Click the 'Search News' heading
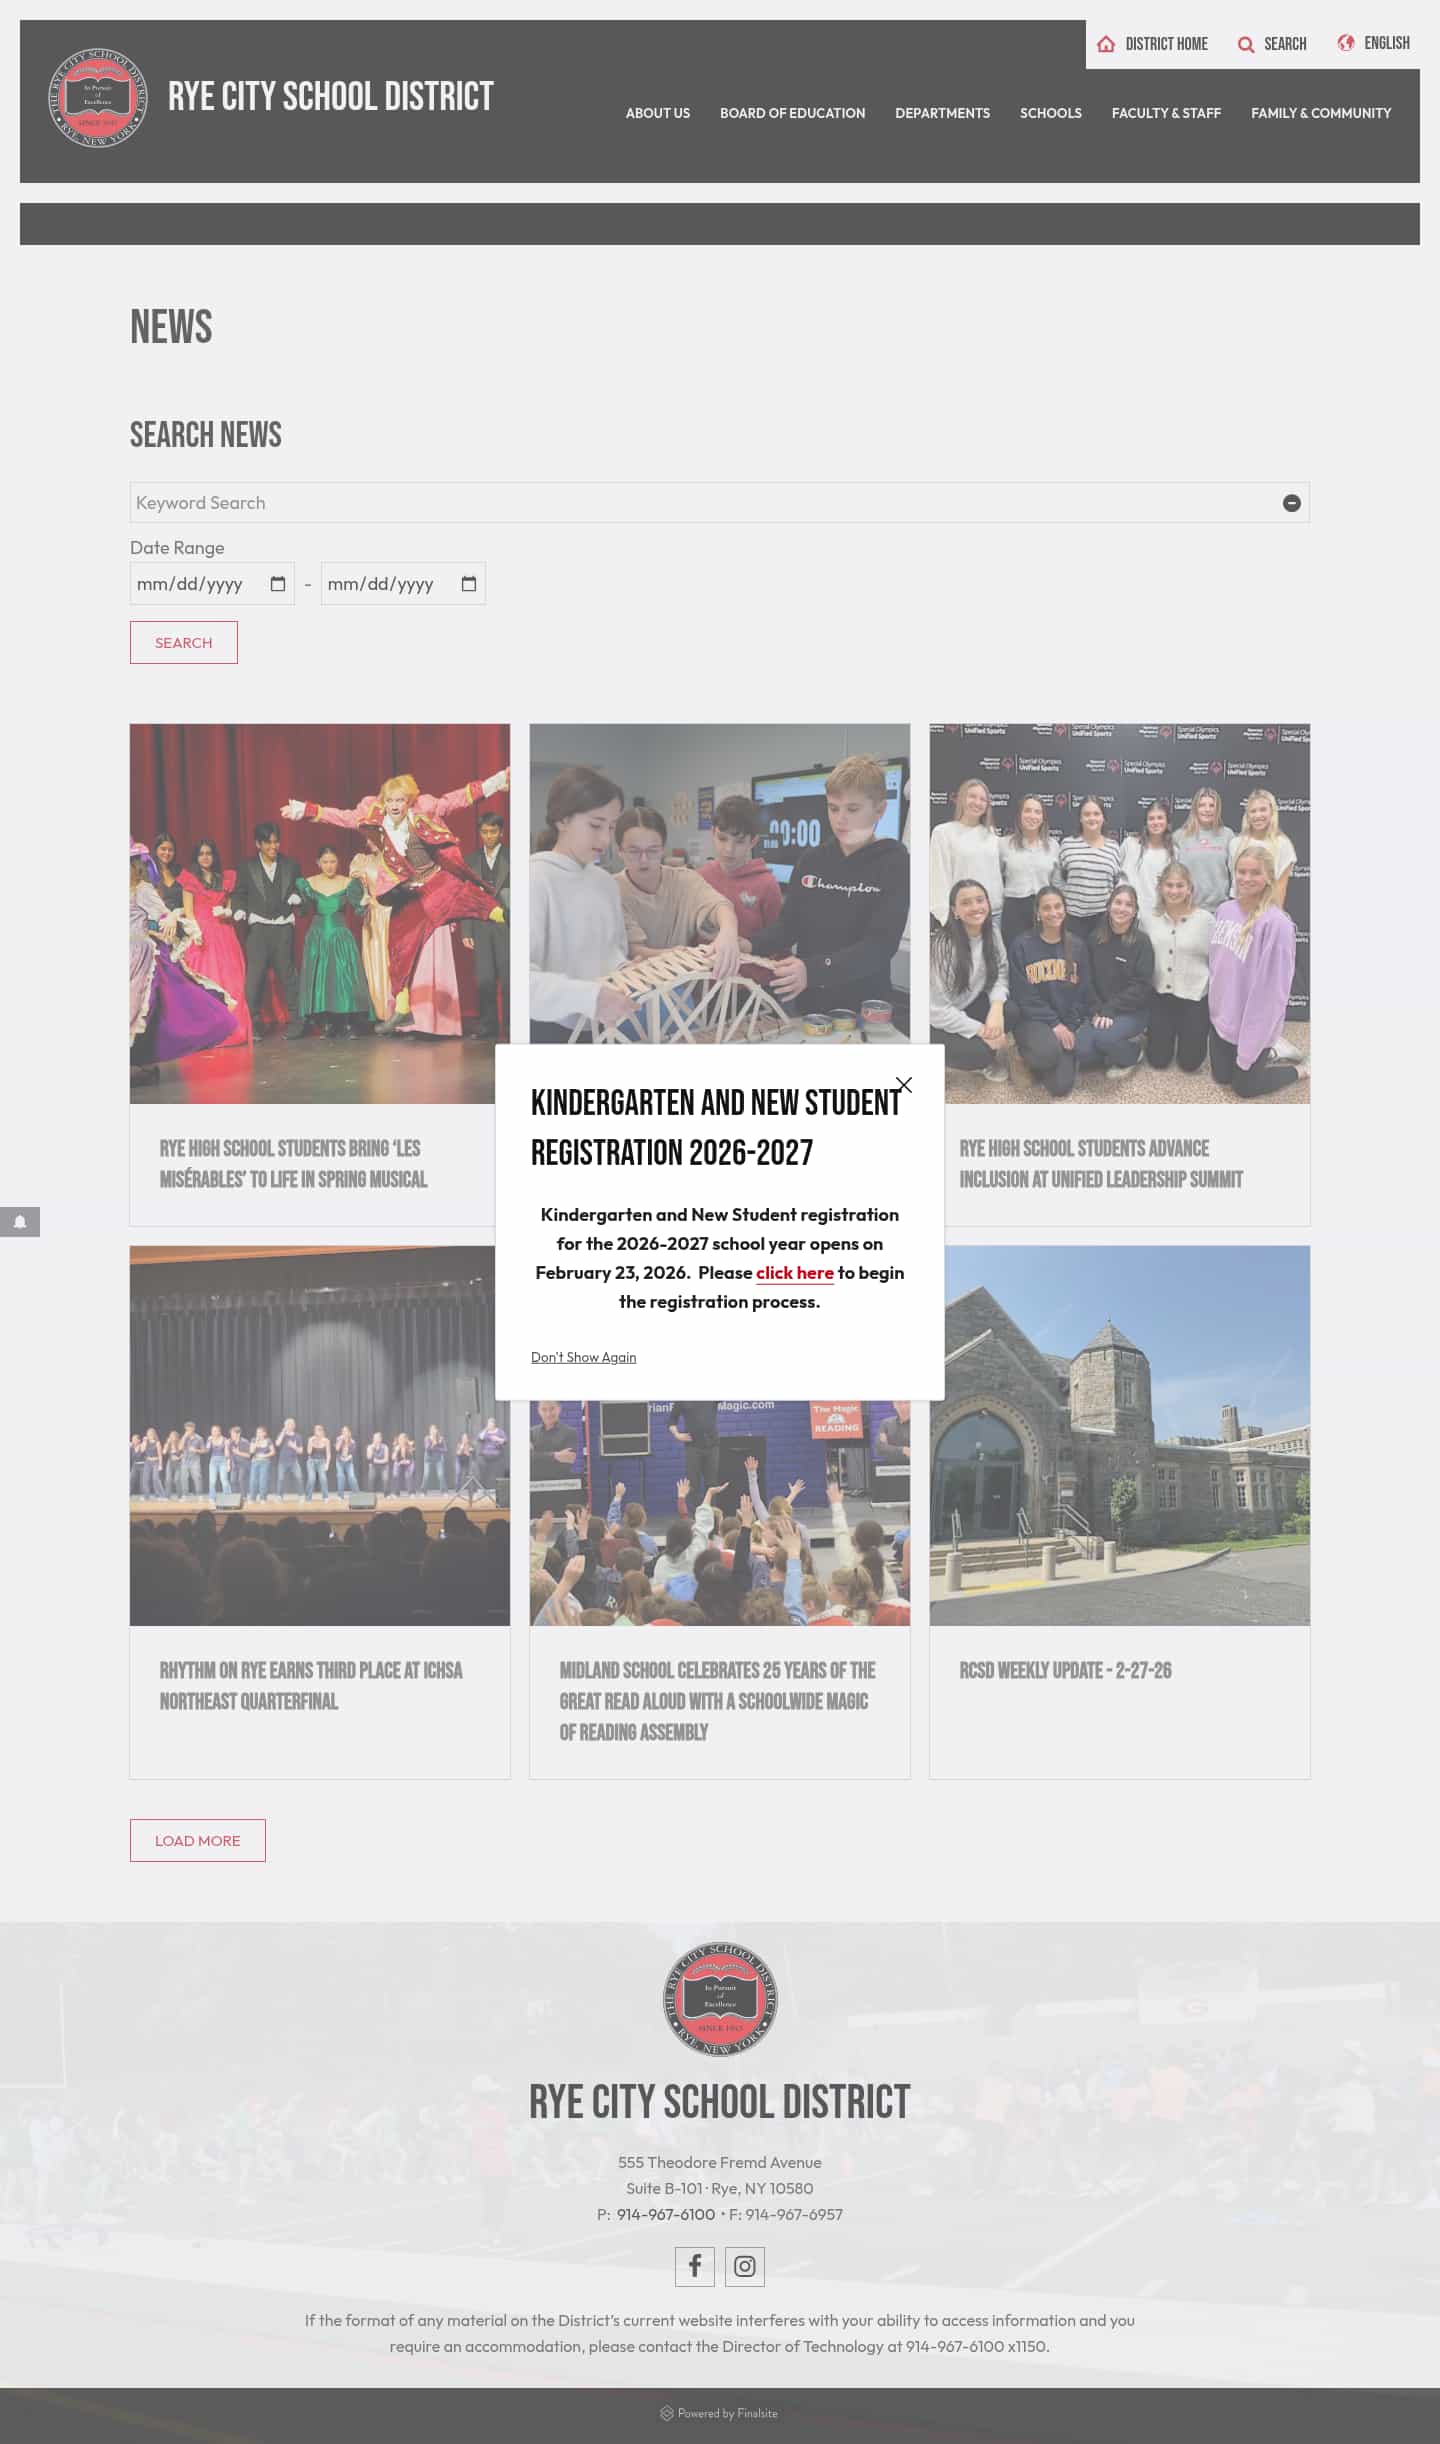The width and height of the screenshot is (1440, 2444). (206, 435)
